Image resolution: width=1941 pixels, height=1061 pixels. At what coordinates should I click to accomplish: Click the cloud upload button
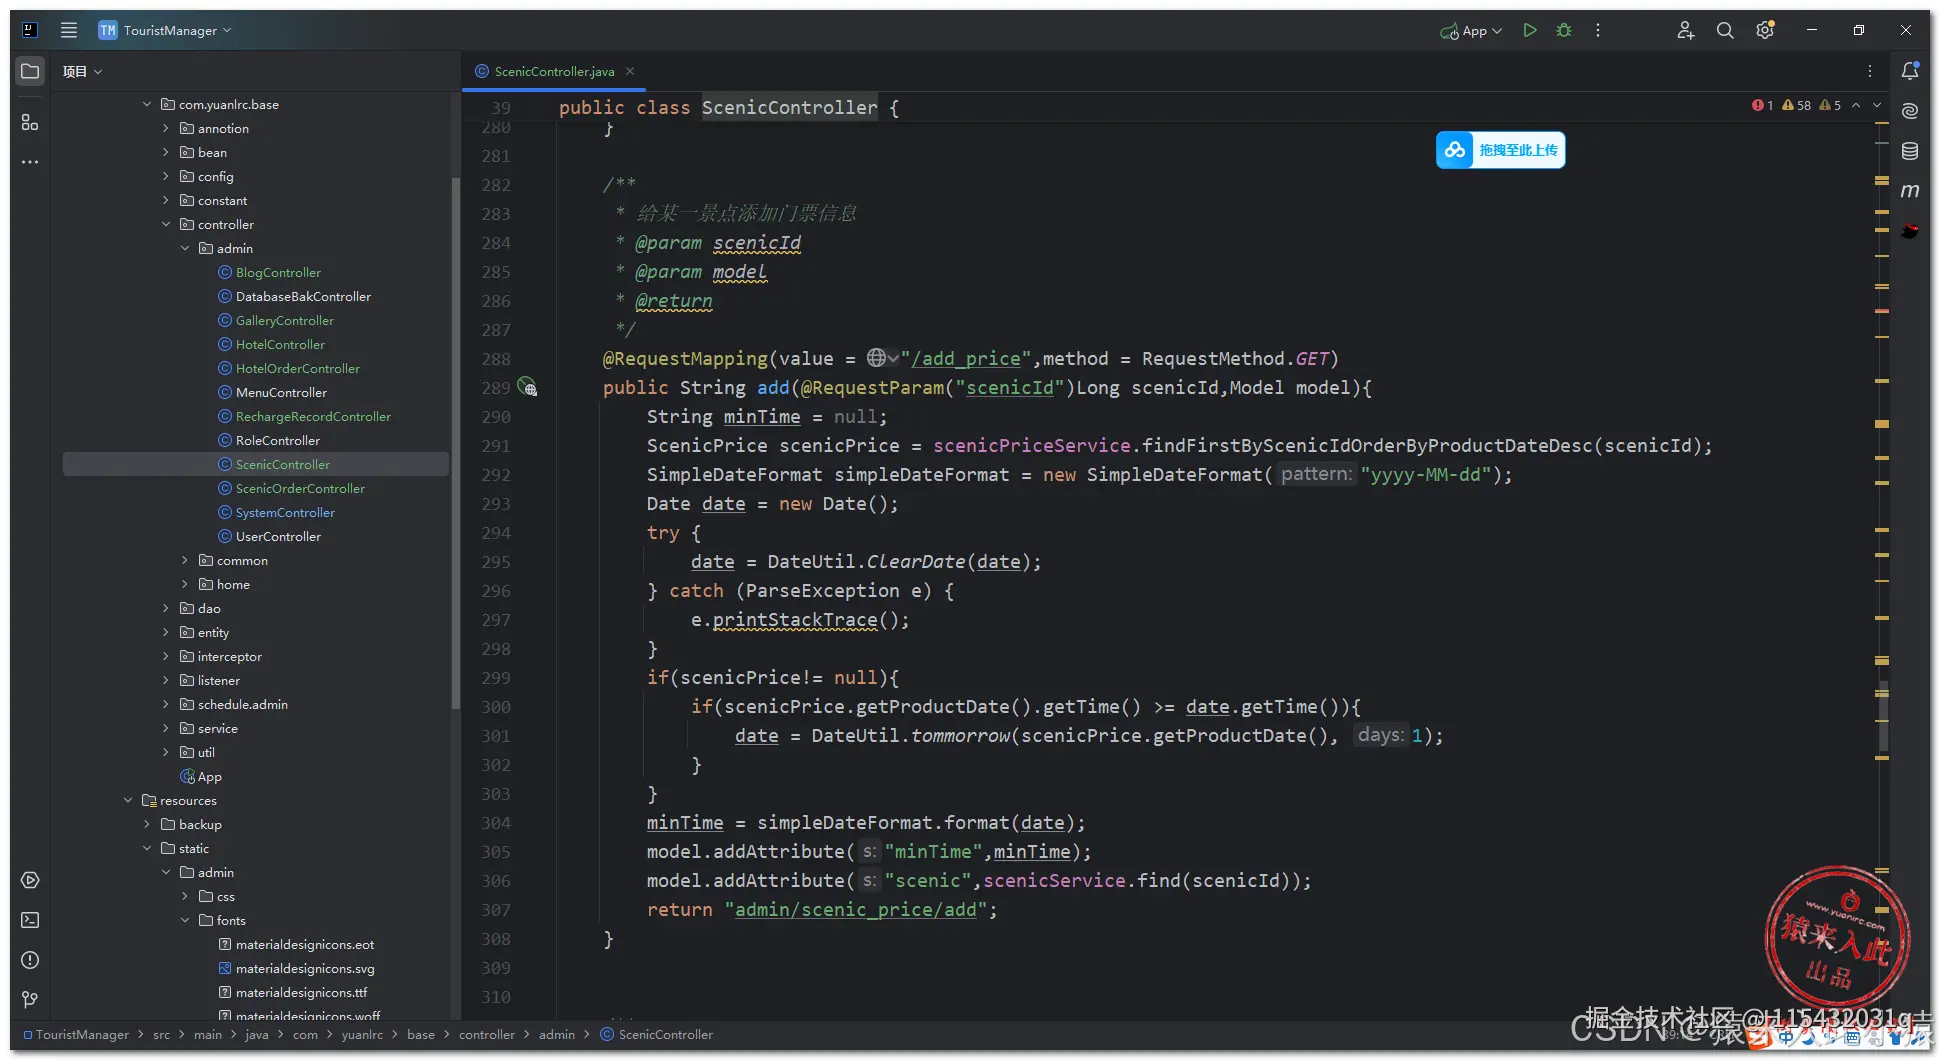point(1500,150)
